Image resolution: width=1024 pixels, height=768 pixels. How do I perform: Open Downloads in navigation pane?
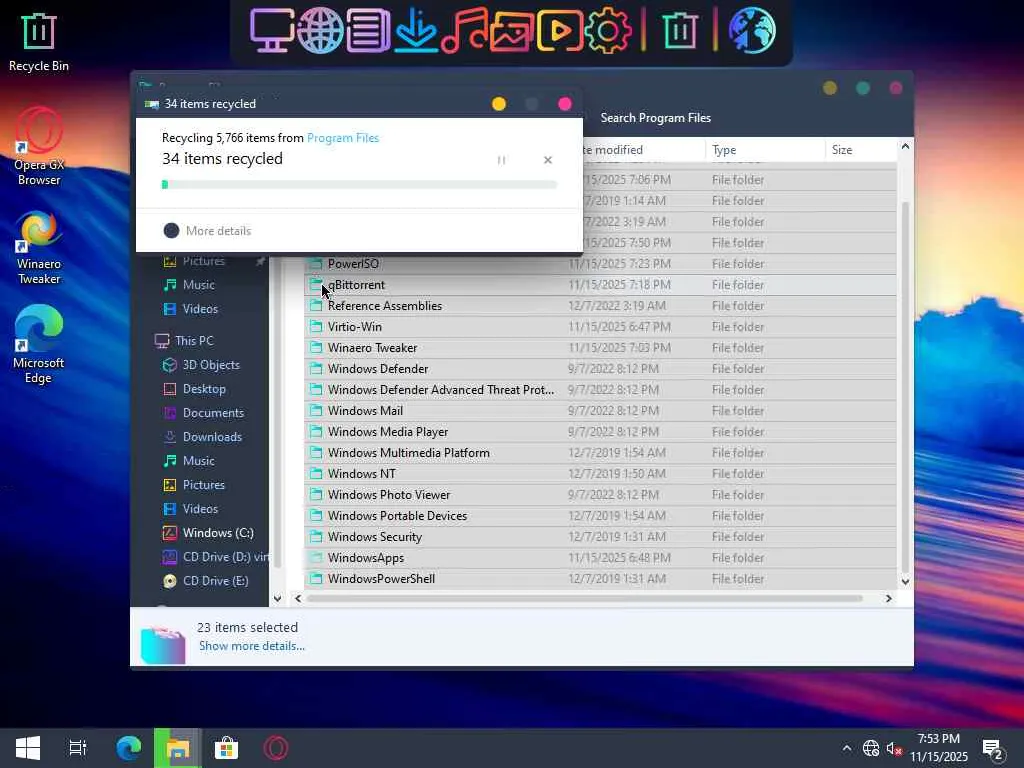click(202, 437)
